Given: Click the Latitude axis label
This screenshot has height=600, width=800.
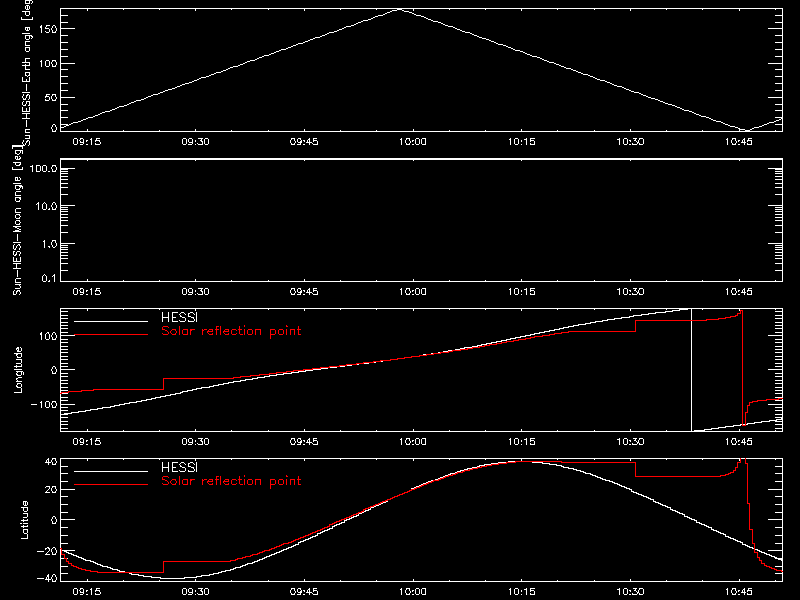Looking at the screenshot, I should [24, 520].
